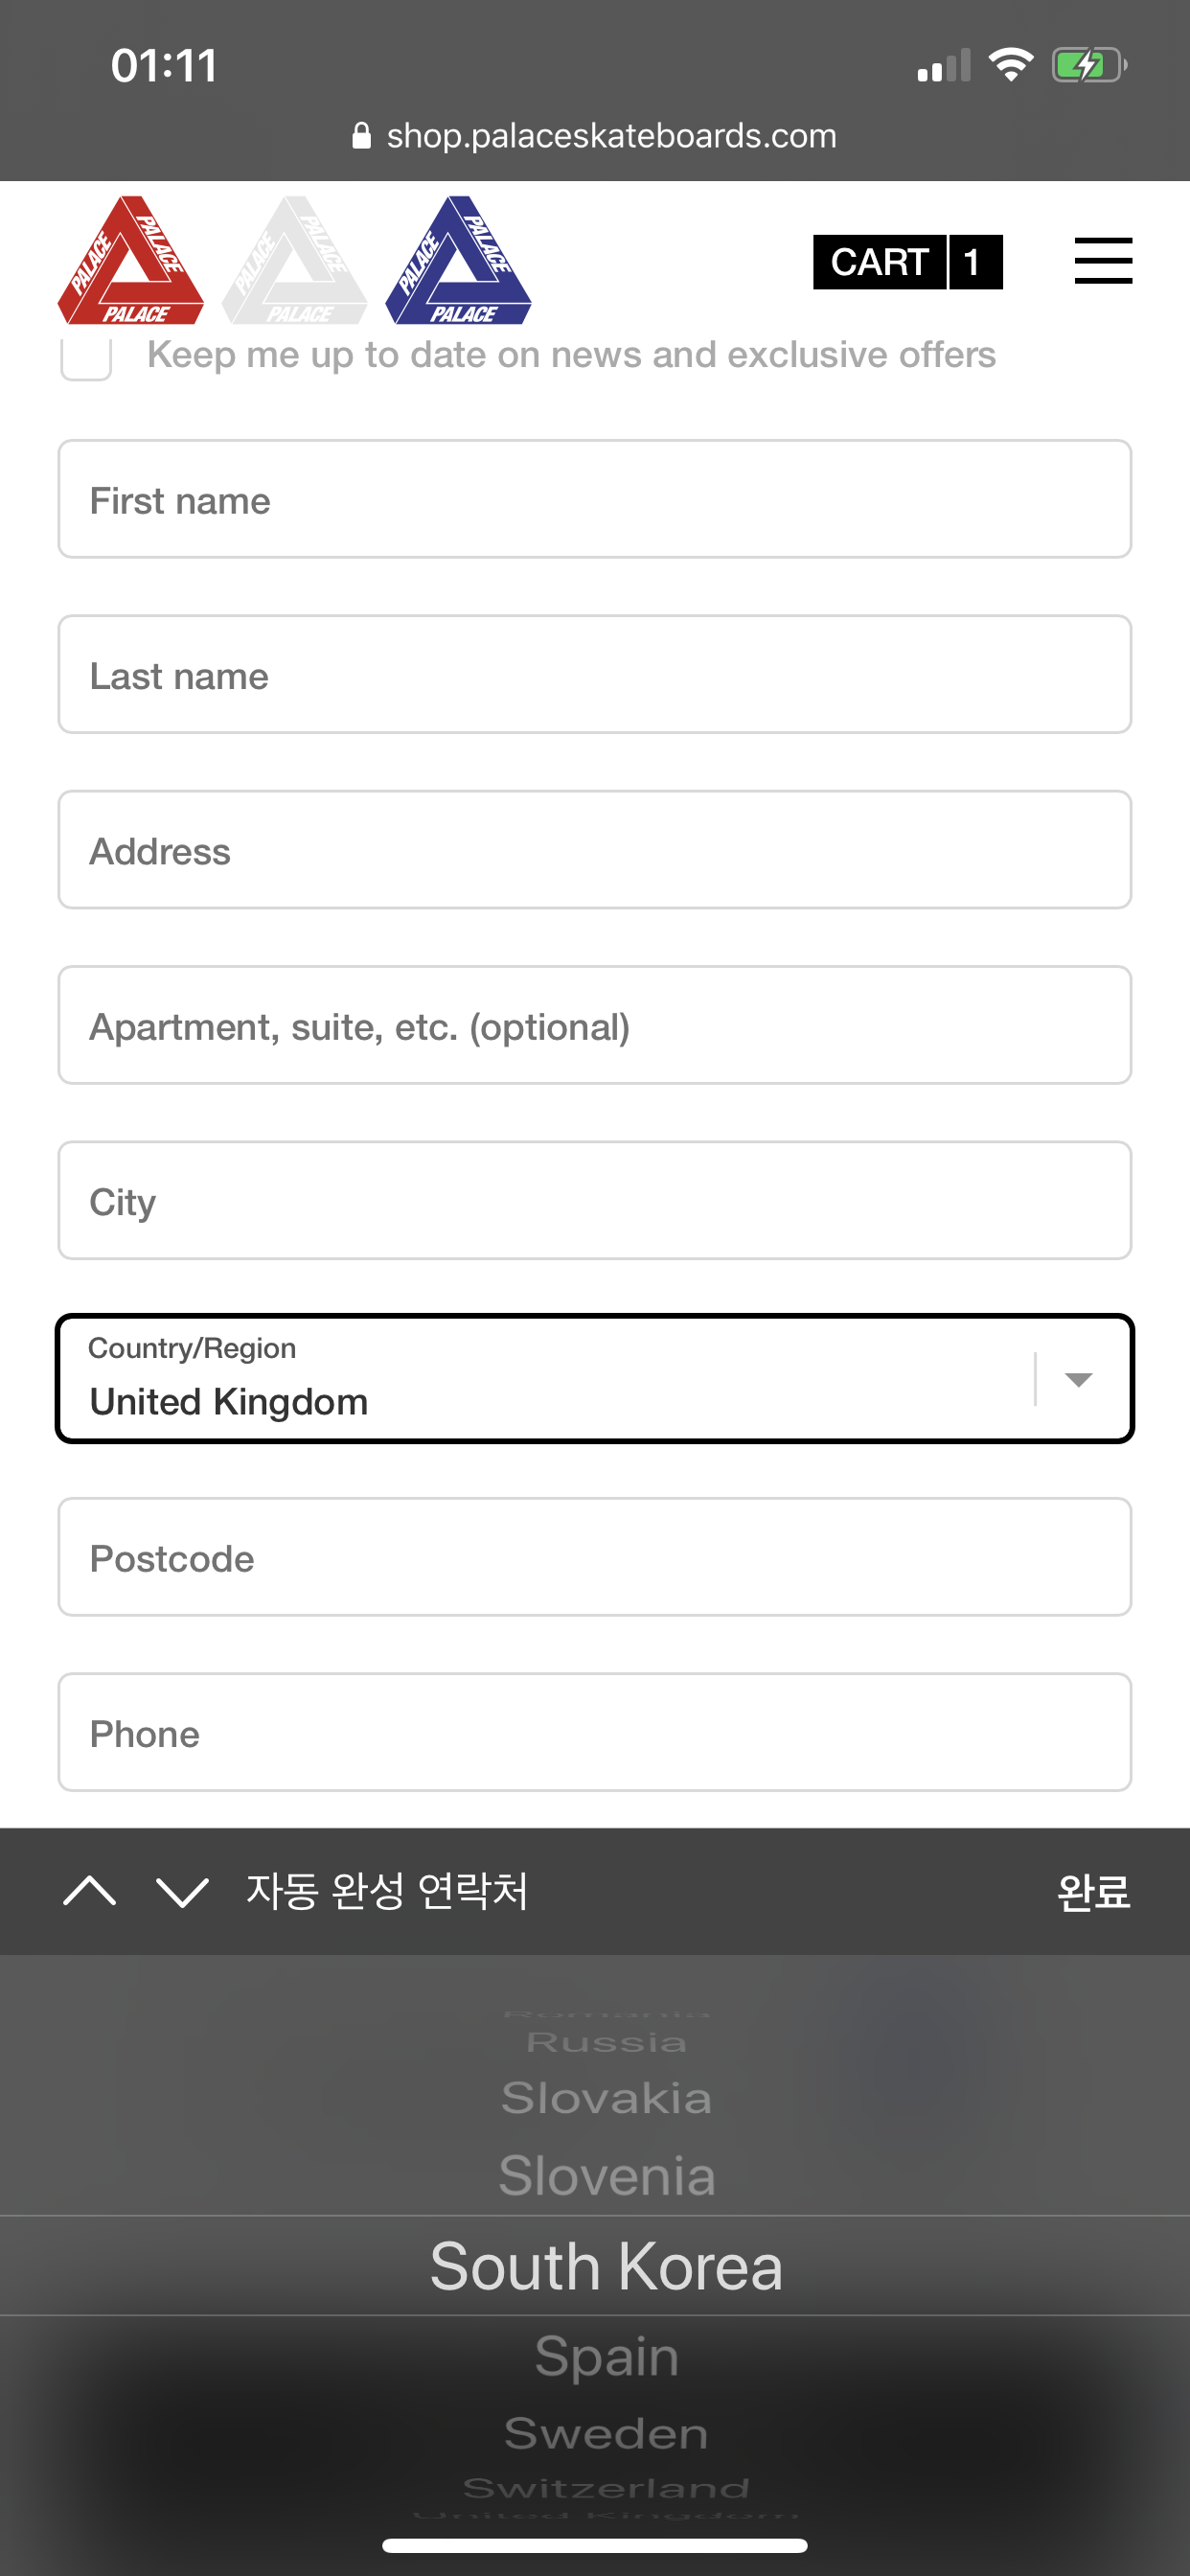Image resolution: width=1190 pixels, height=2576 pixels.
Task: Open the Country/Region dropdown arrow
Action: [x=1078, y=1379]
